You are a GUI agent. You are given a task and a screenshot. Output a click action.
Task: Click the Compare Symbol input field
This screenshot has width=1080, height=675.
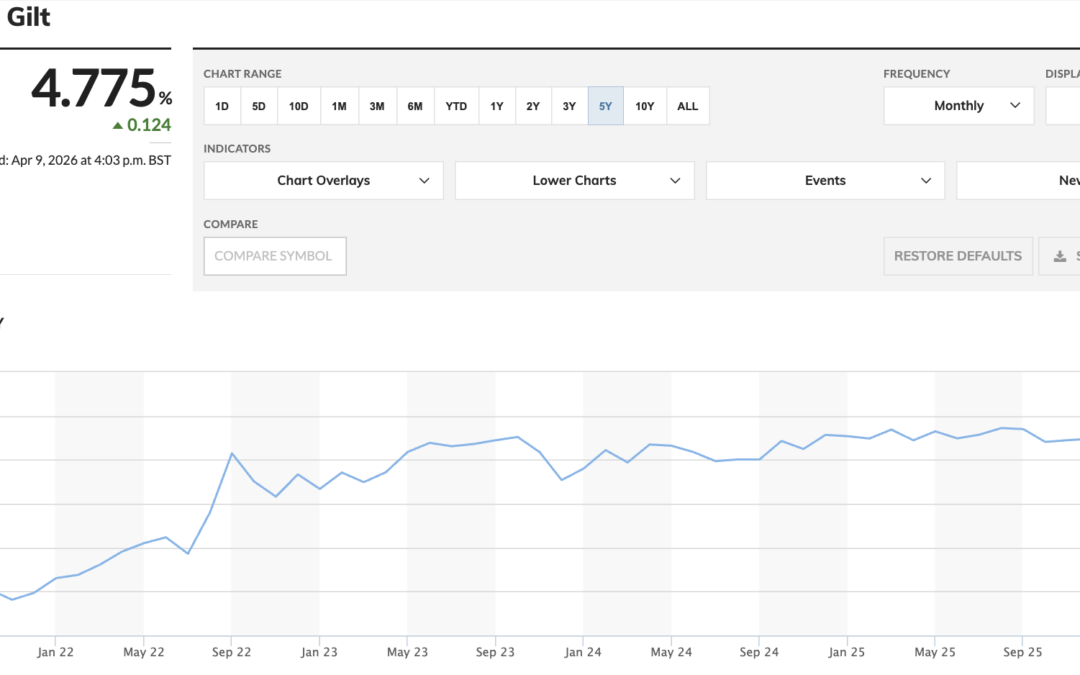tap(275, 256)
